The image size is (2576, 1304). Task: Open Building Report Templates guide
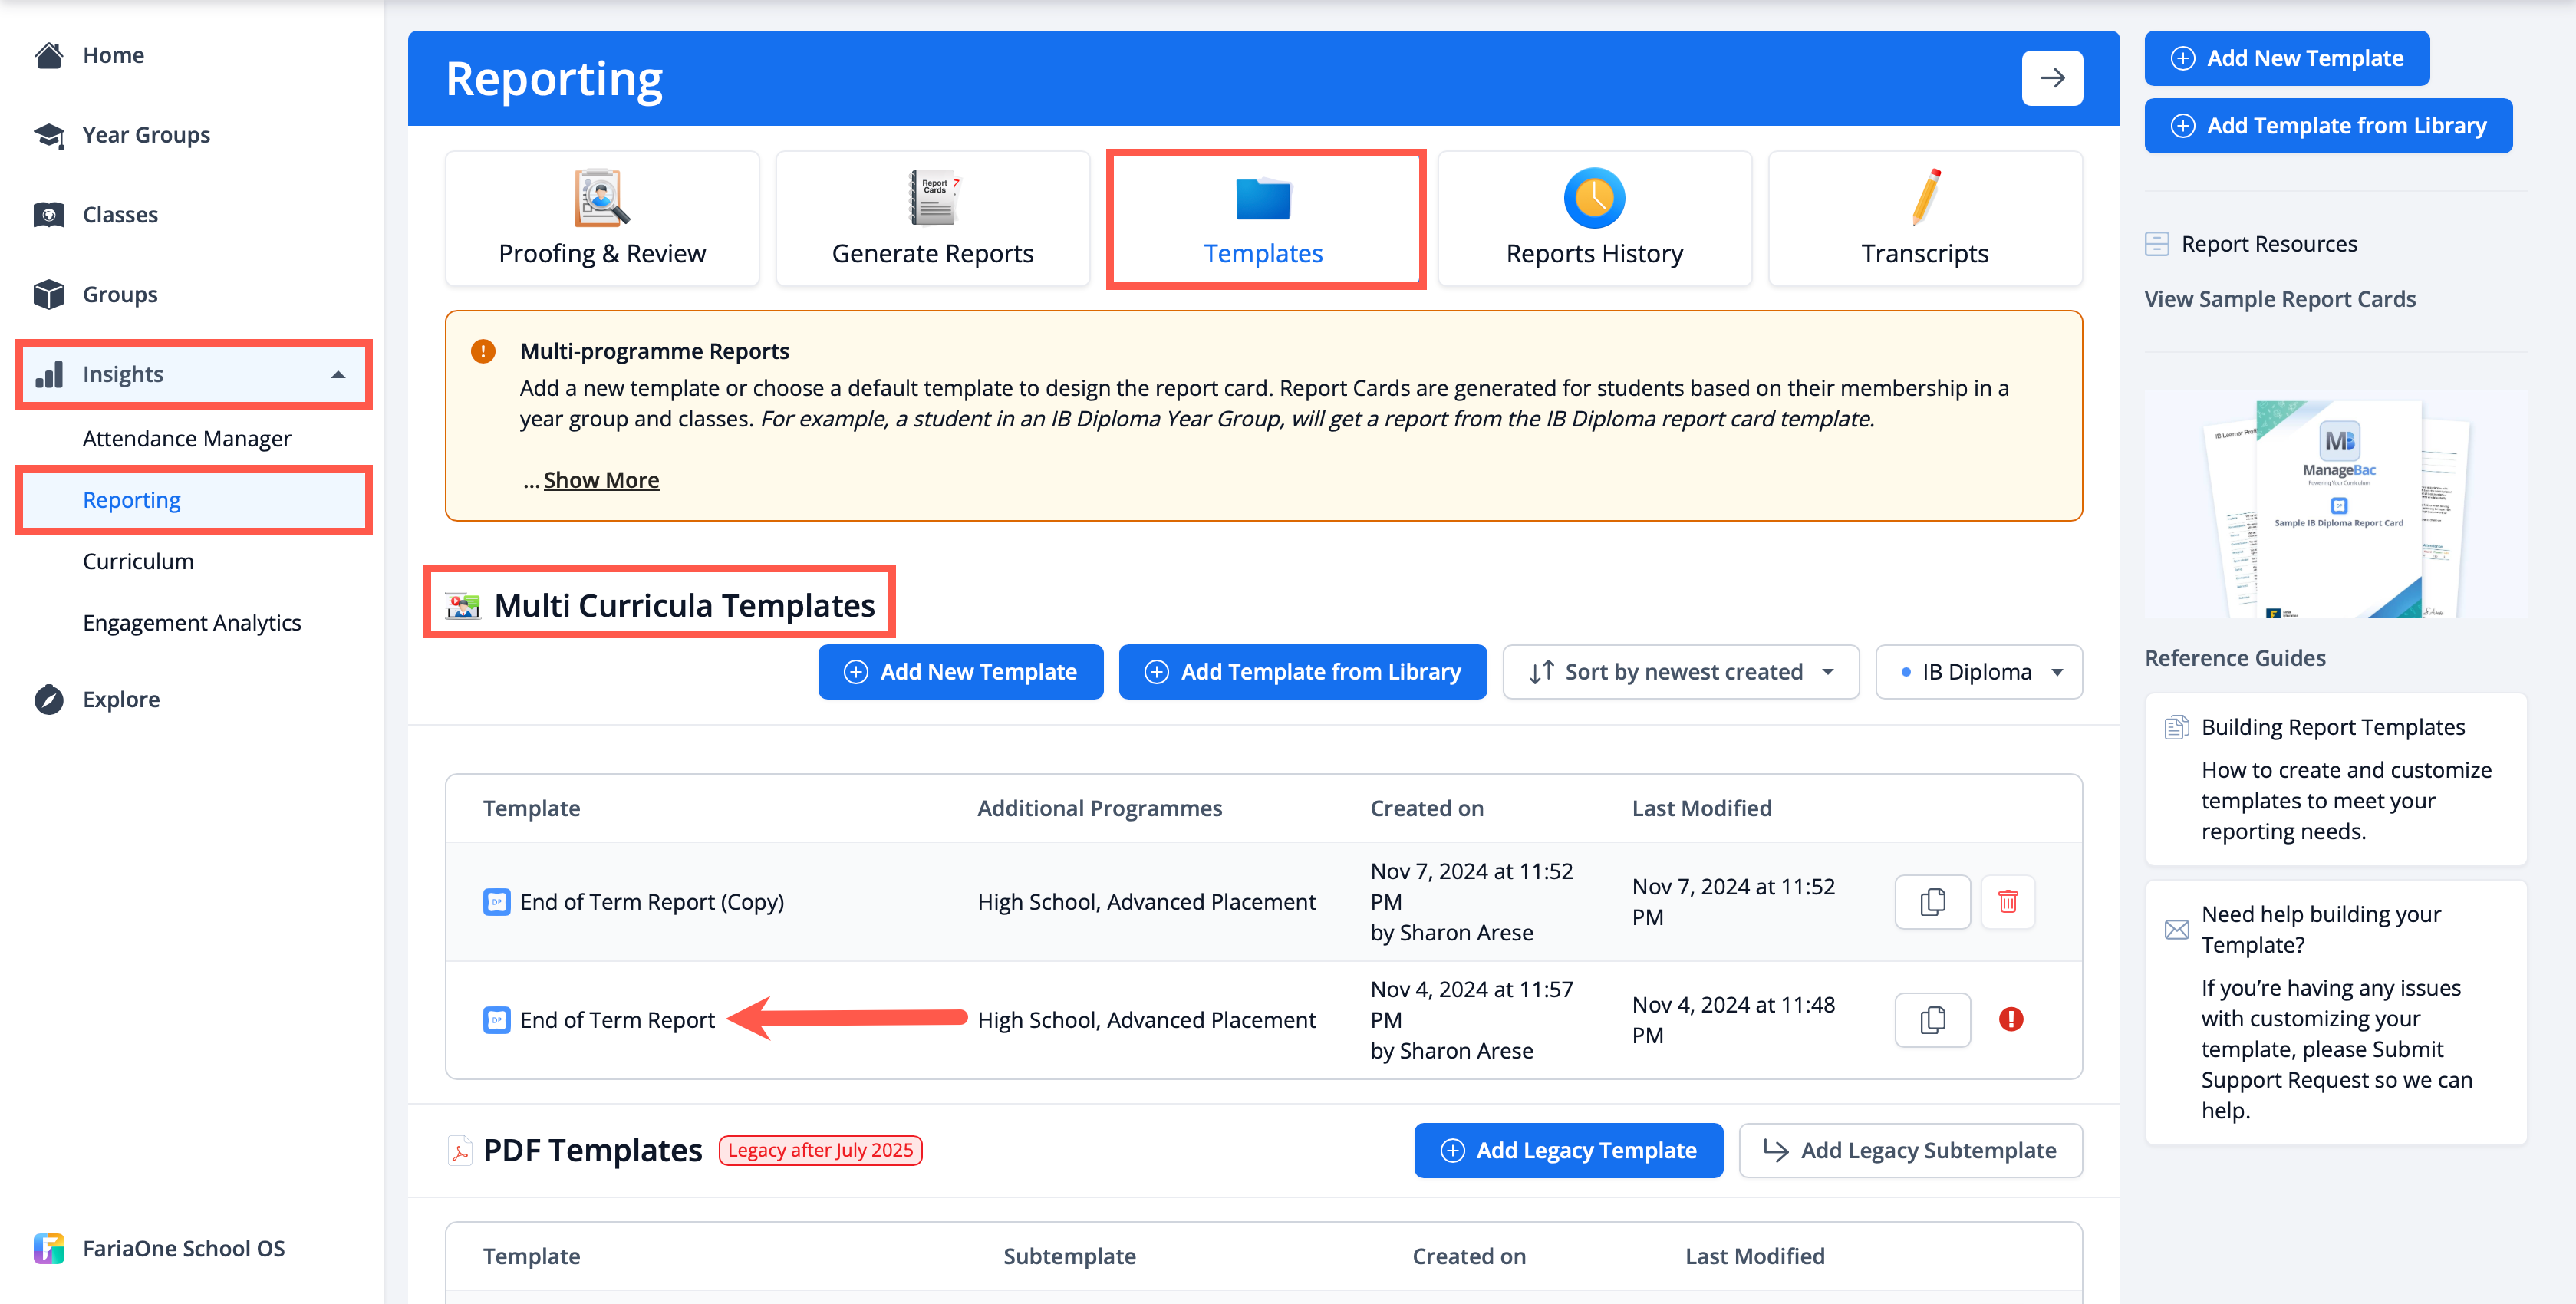(2332, 727)
